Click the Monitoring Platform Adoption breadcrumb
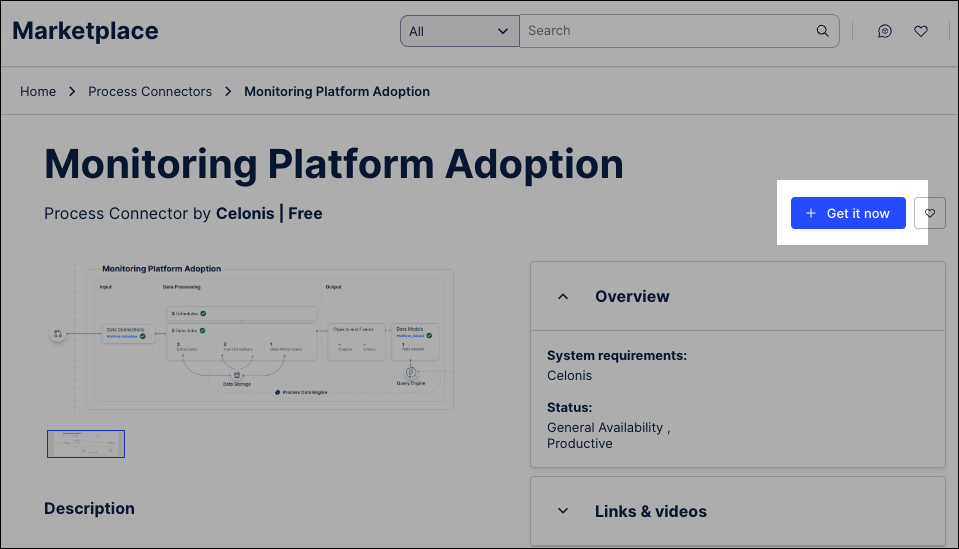This screenshot has height=549, width=959. (x=337, y=91)
